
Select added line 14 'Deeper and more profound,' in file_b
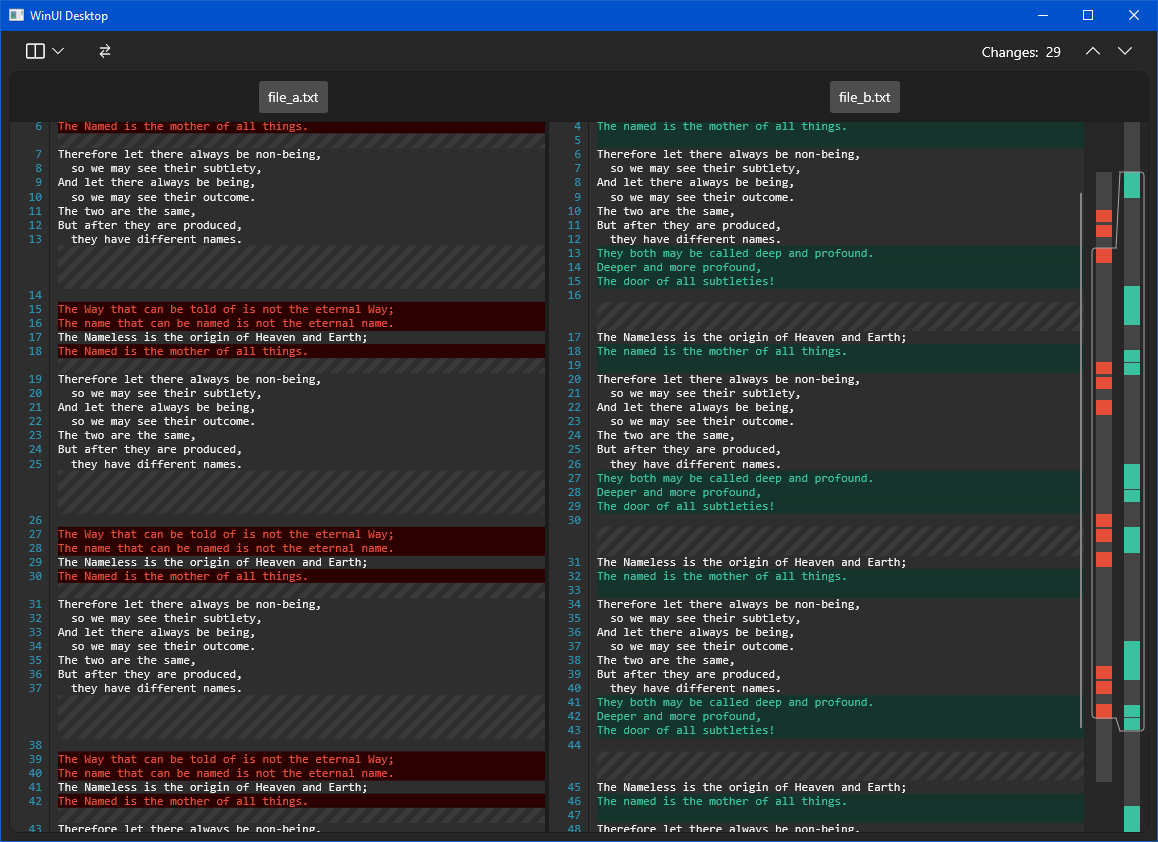click(840, 267)
